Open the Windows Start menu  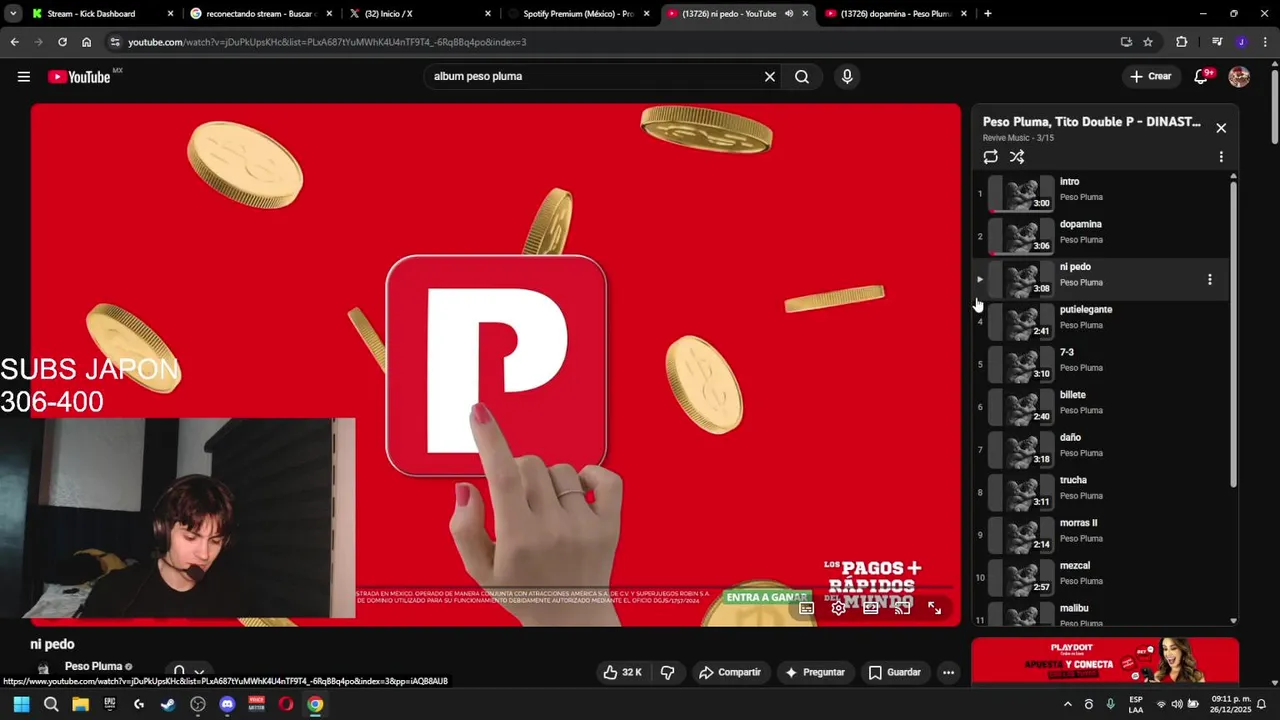click(x=21, y=704)
